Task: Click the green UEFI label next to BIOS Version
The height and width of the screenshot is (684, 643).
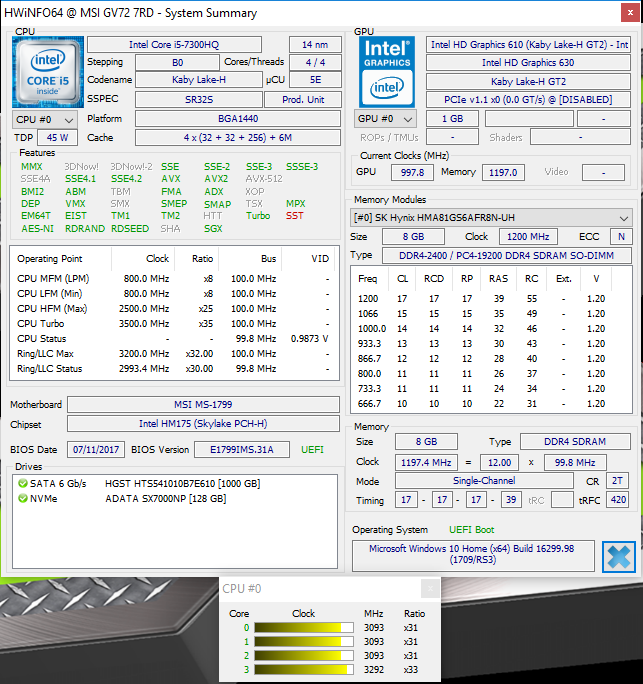Action: (x=312, y=450)
